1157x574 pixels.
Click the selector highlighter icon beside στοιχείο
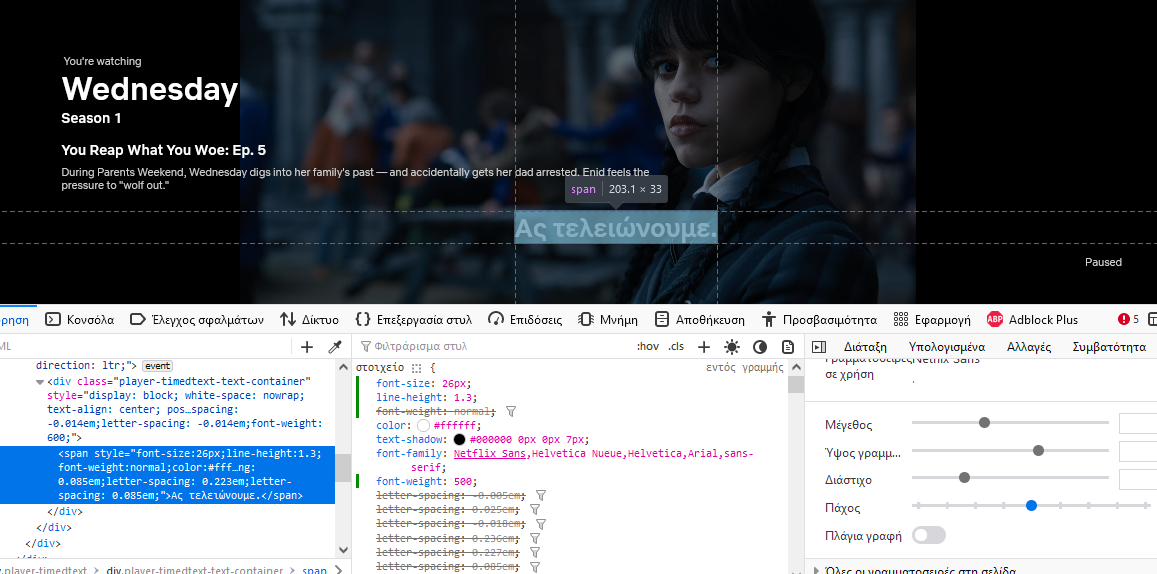coord(417,367)
